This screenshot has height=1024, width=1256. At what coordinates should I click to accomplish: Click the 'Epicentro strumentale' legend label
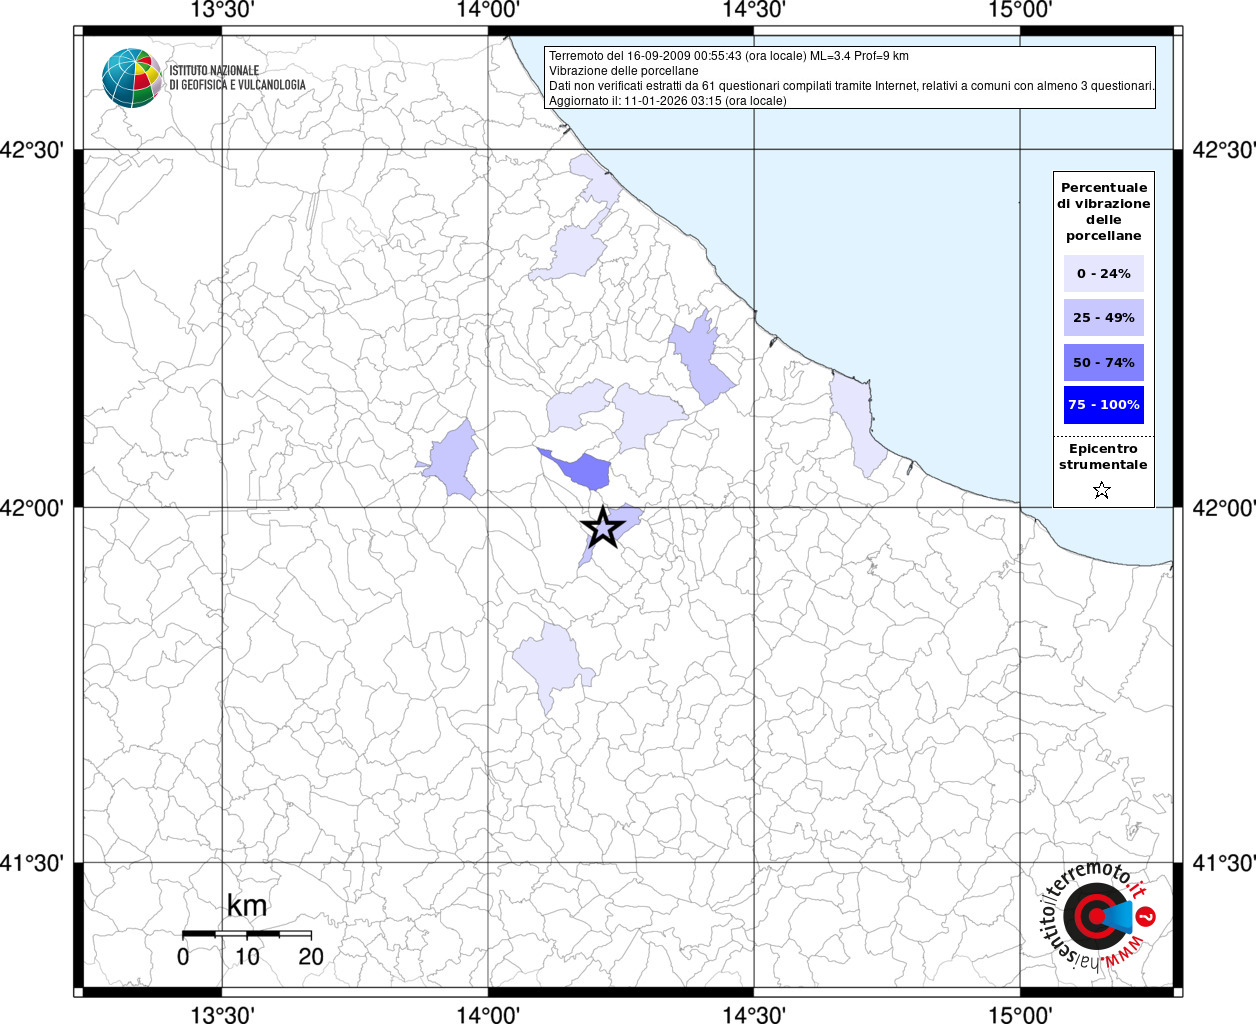click(x=1103, y=457)
